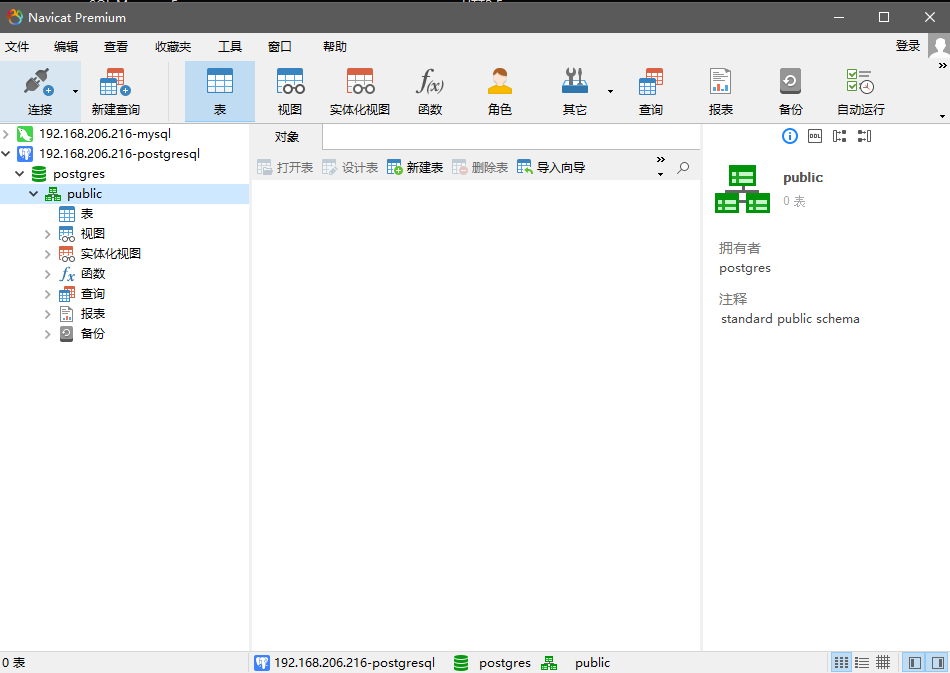Open the Backup (备份) toolbar button
This screenshot has width=950, height=673.
790,91
